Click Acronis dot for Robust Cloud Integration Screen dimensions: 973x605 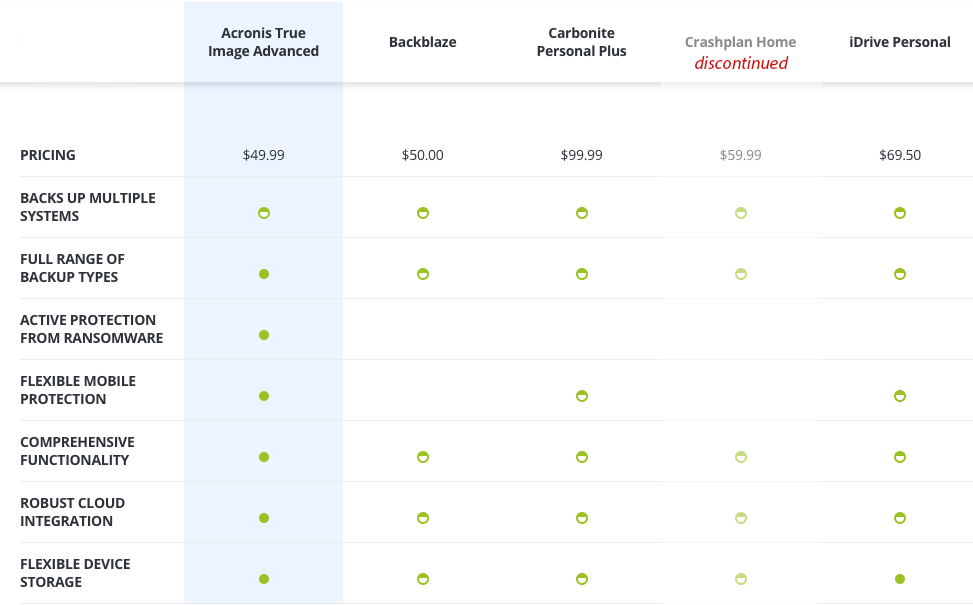(264, 518)
